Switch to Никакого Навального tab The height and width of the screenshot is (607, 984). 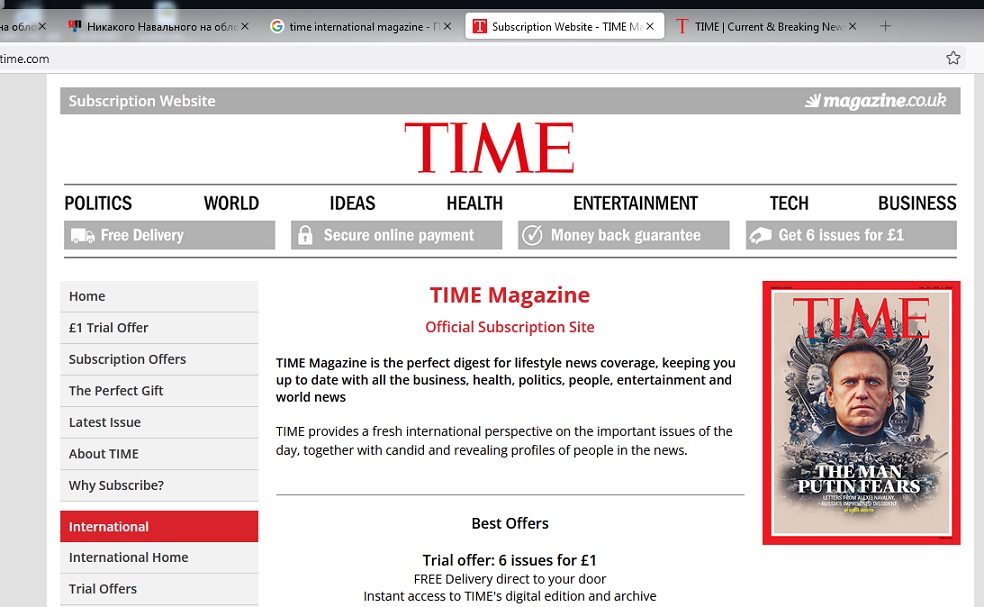pos(158,26)
